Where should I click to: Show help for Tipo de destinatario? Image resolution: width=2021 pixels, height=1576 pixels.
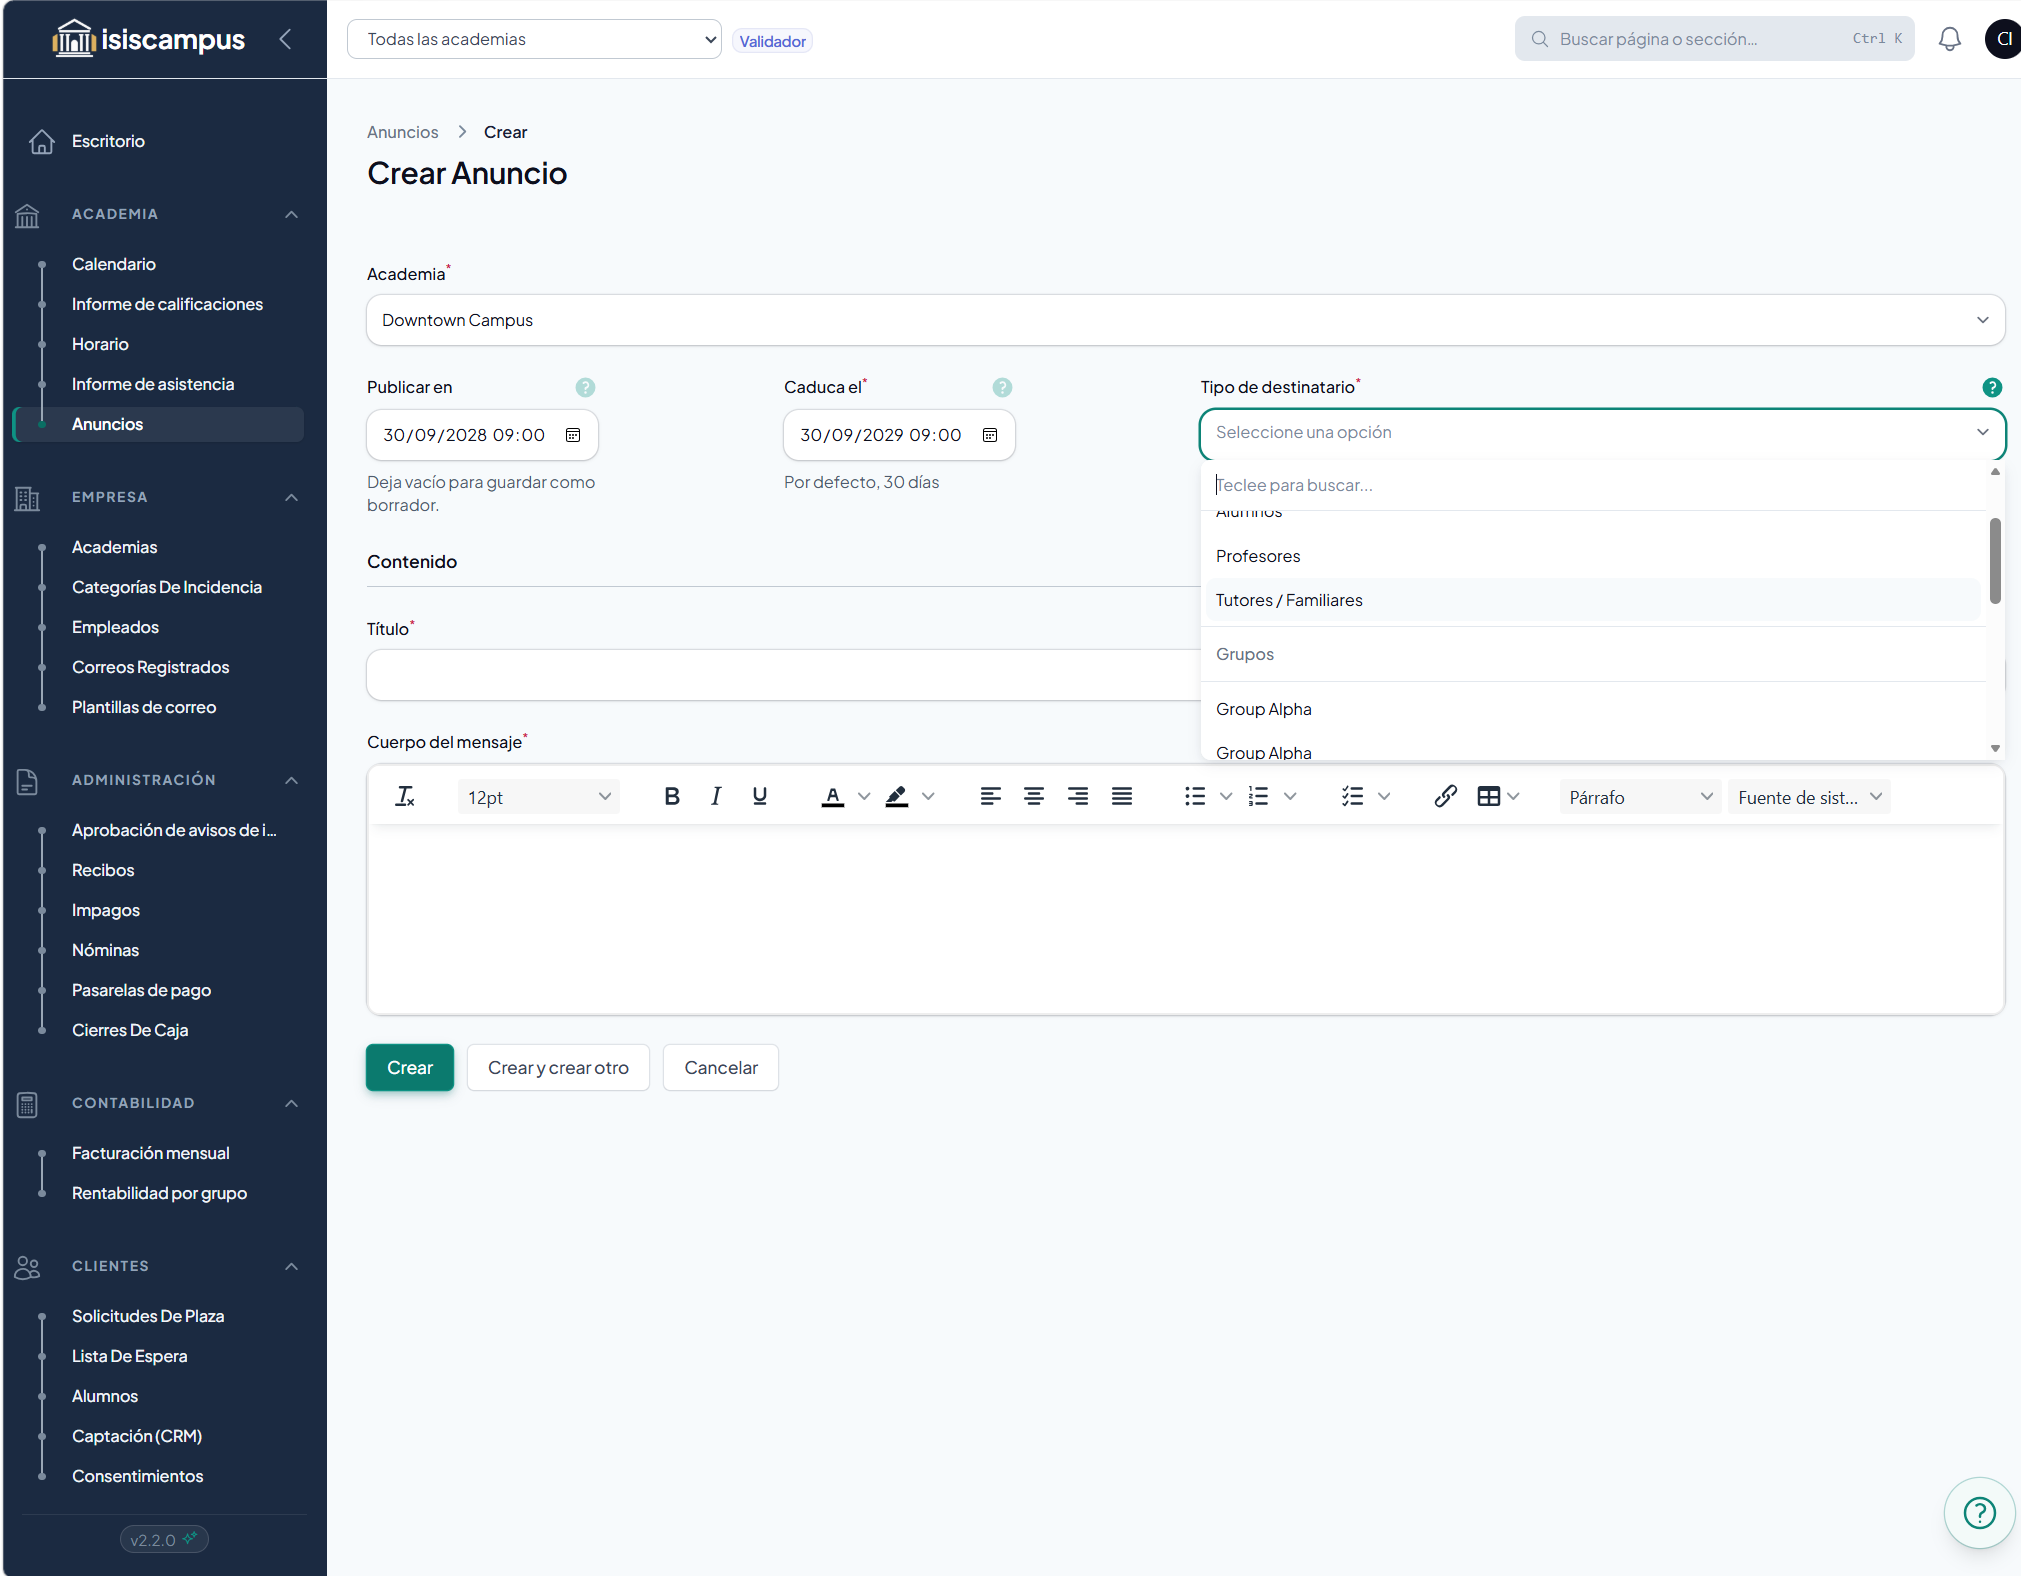click(x=1992, y=387)
